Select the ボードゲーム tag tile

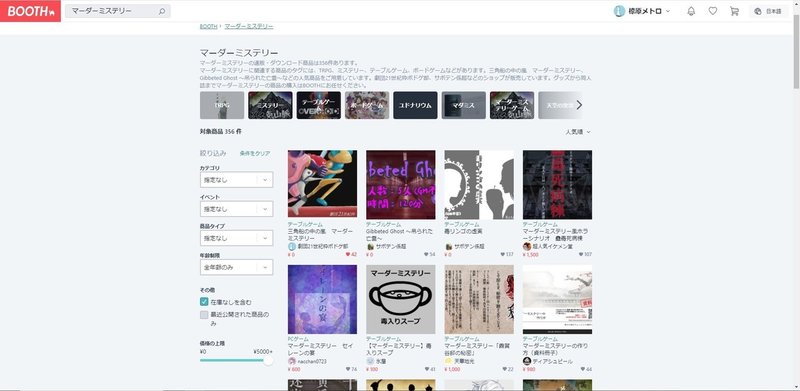point(367,105)
